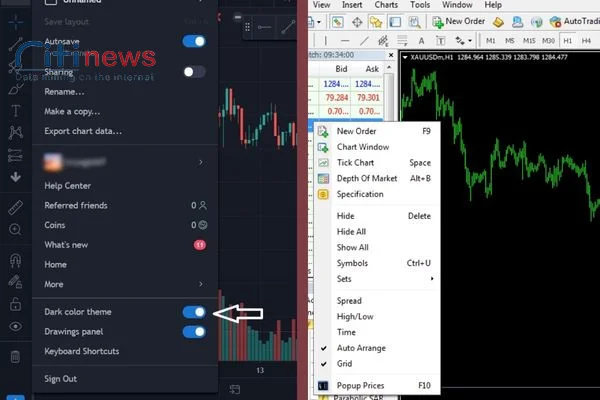Expand the More submenu in TradingView menu
The height and width of the screenshot is (400, 600).
point(201,284)
